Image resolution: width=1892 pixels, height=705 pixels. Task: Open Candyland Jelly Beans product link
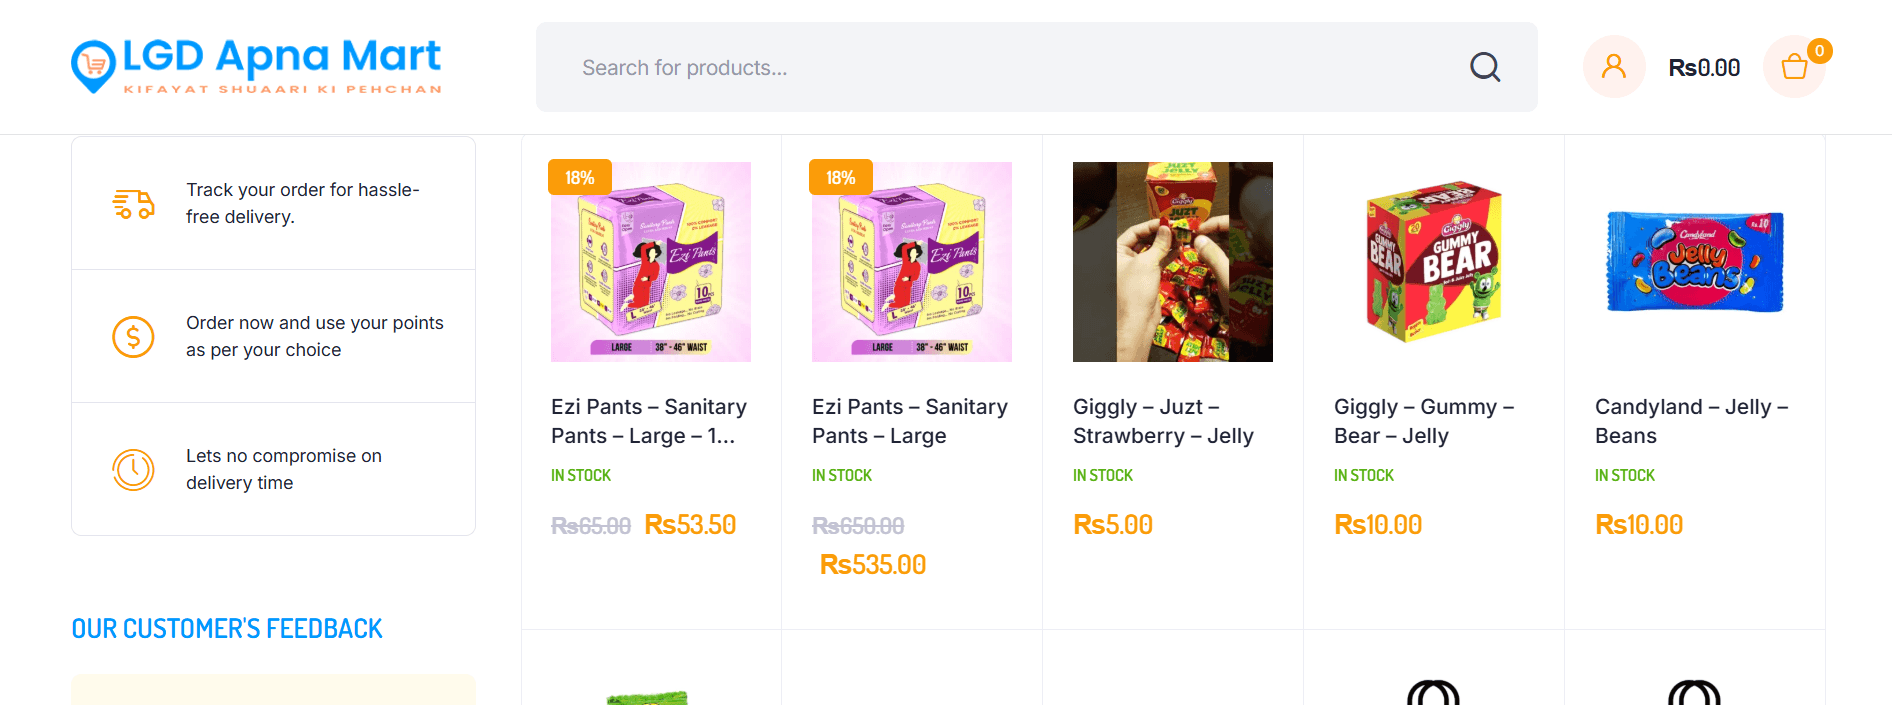(x=1691, y=421)
